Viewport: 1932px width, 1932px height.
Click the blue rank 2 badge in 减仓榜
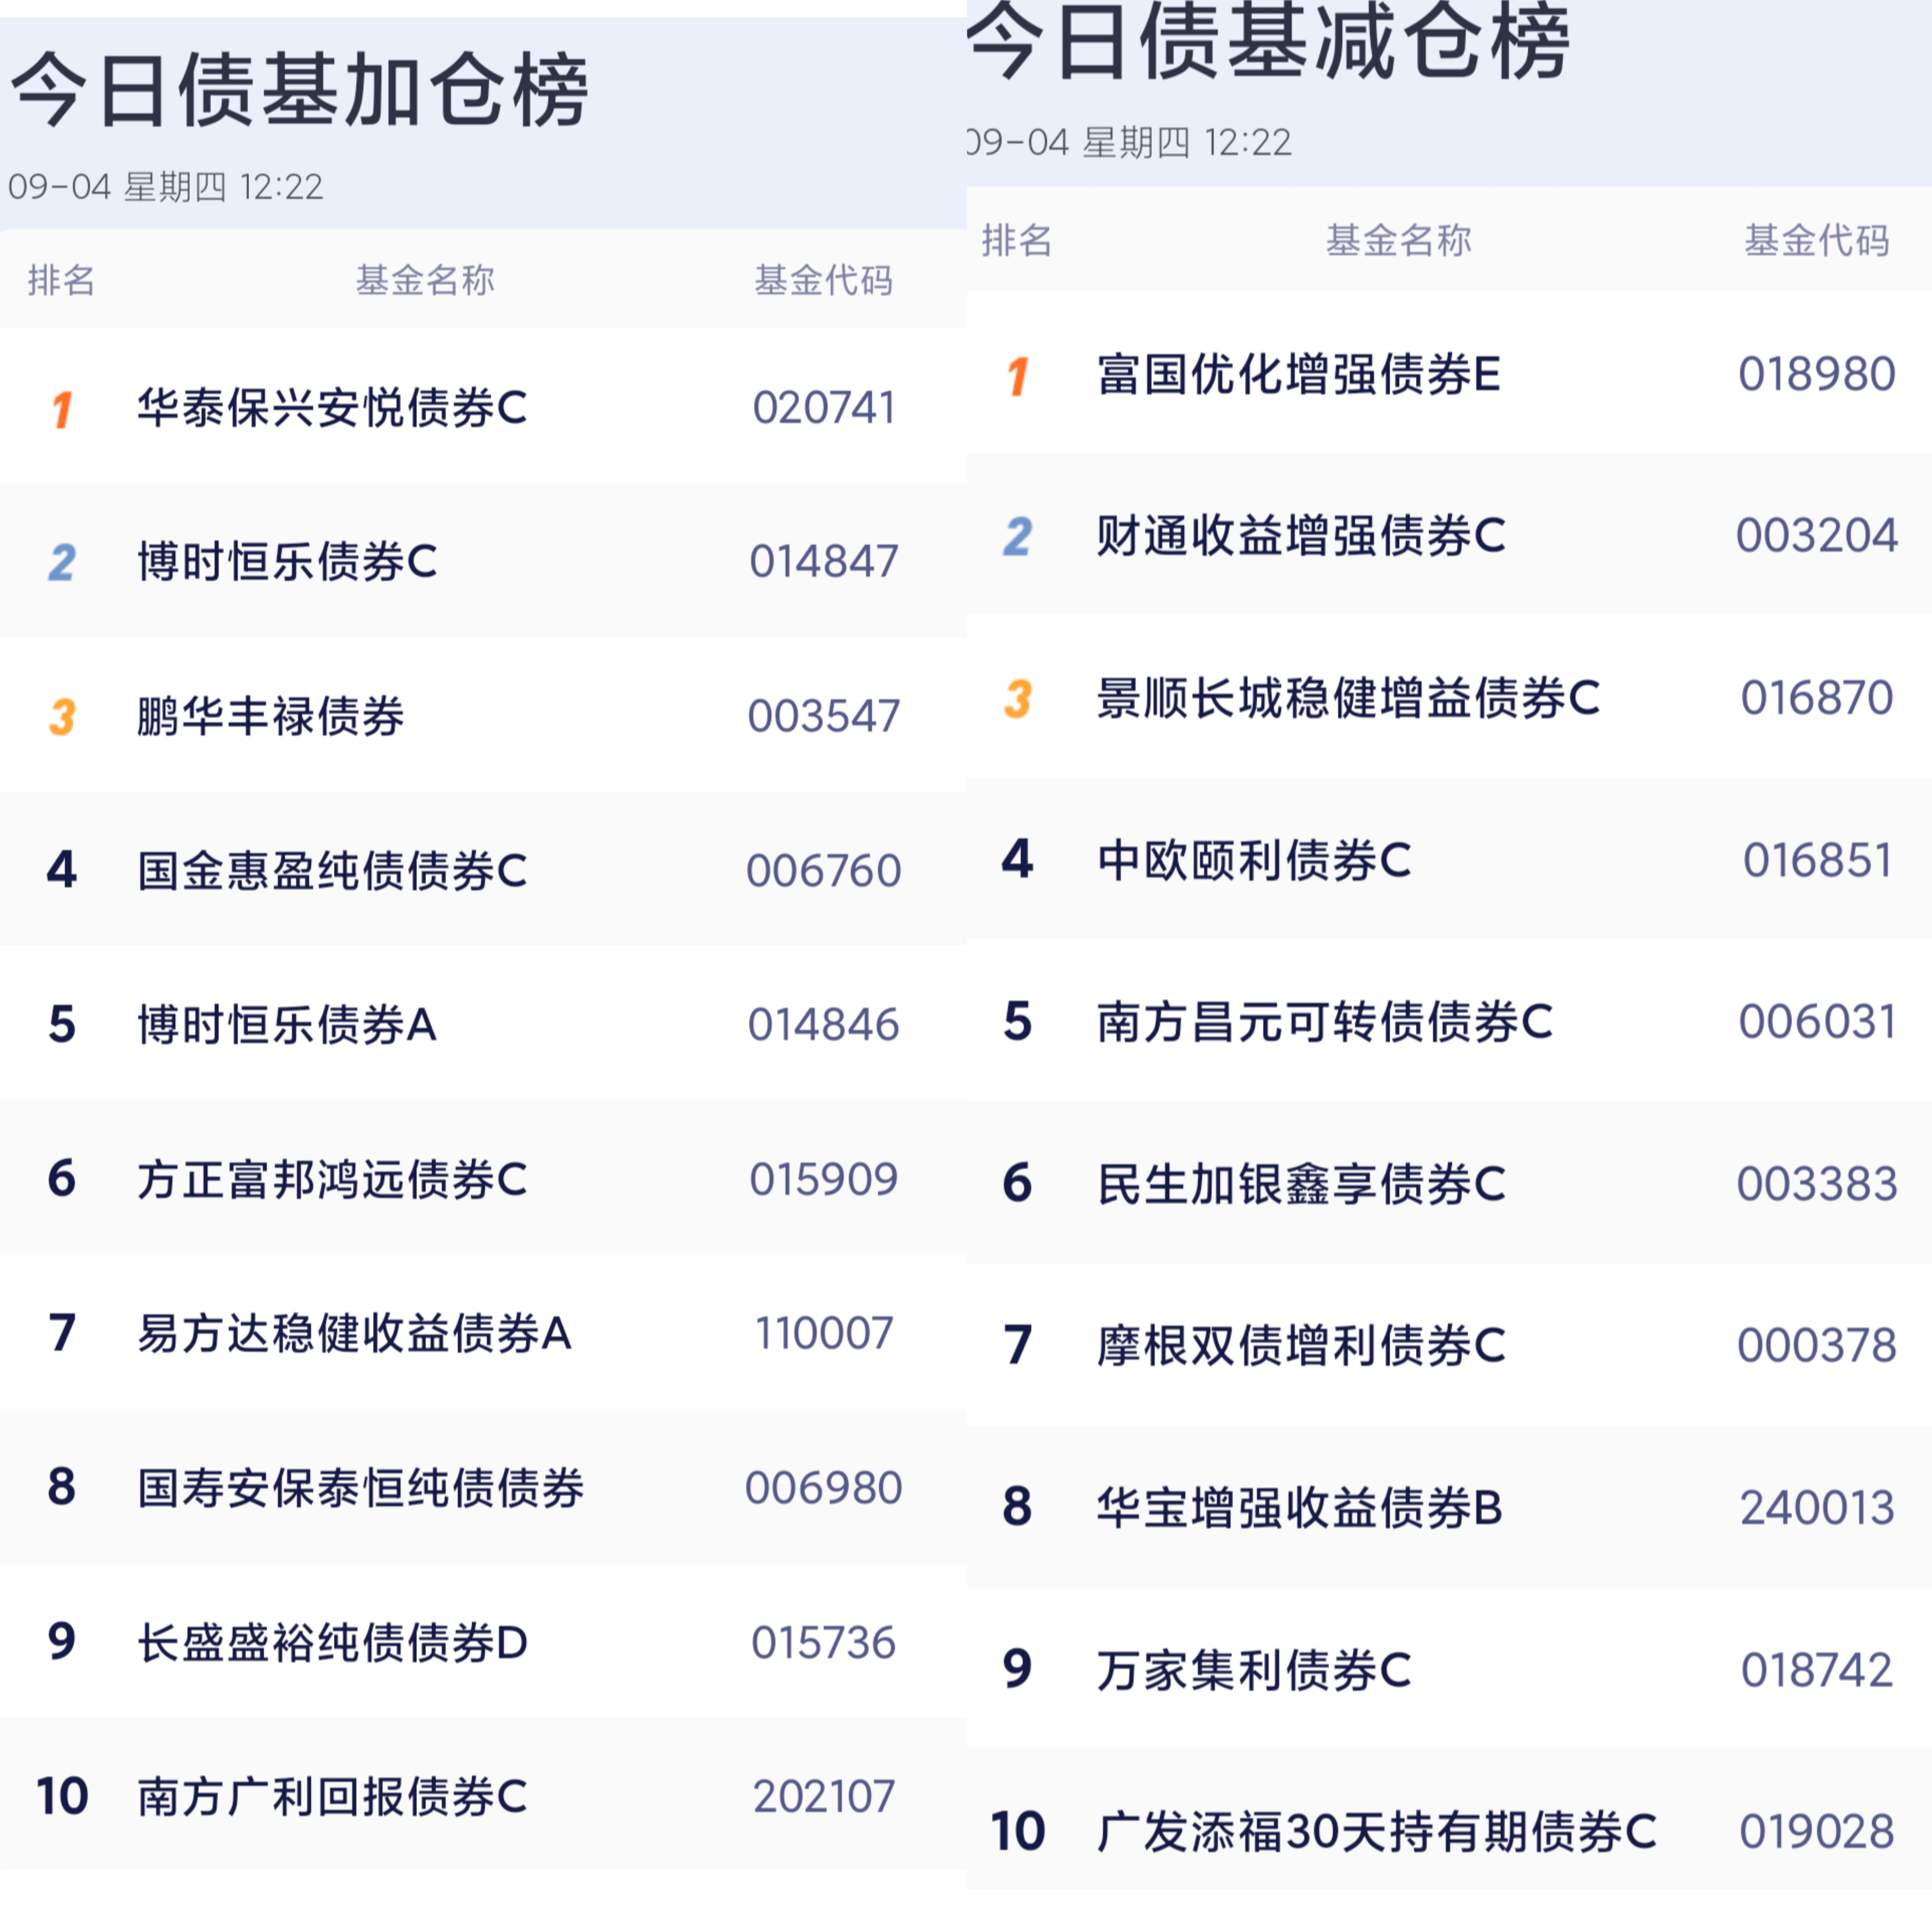(x=1018, y=537)
